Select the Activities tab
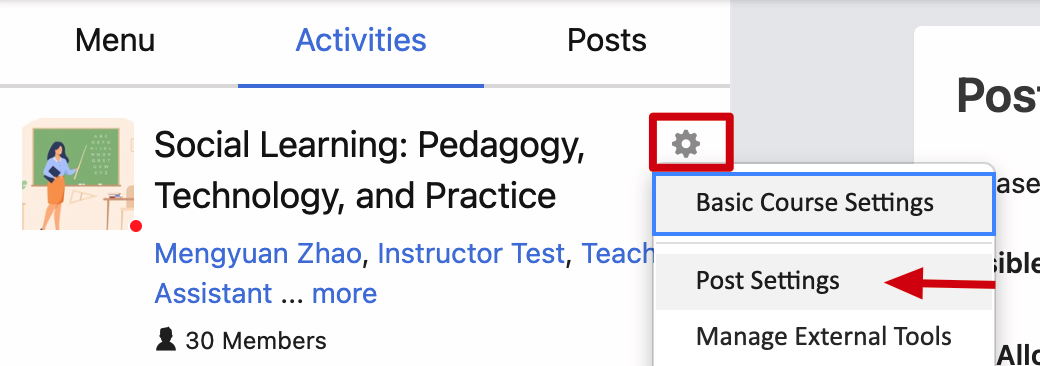This screenshot has height=366, width=1040. 361,40
